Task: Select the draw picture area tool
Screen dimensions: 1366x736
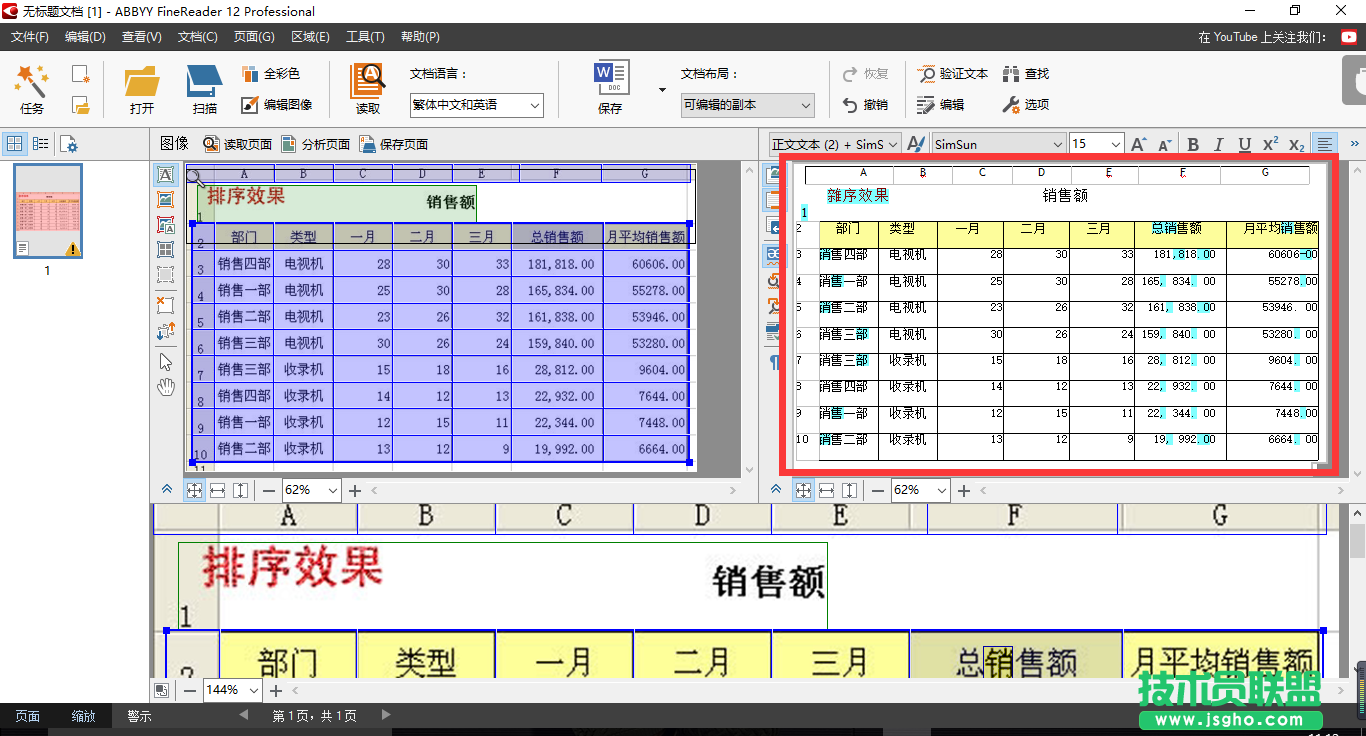Action: click(165, 200)
